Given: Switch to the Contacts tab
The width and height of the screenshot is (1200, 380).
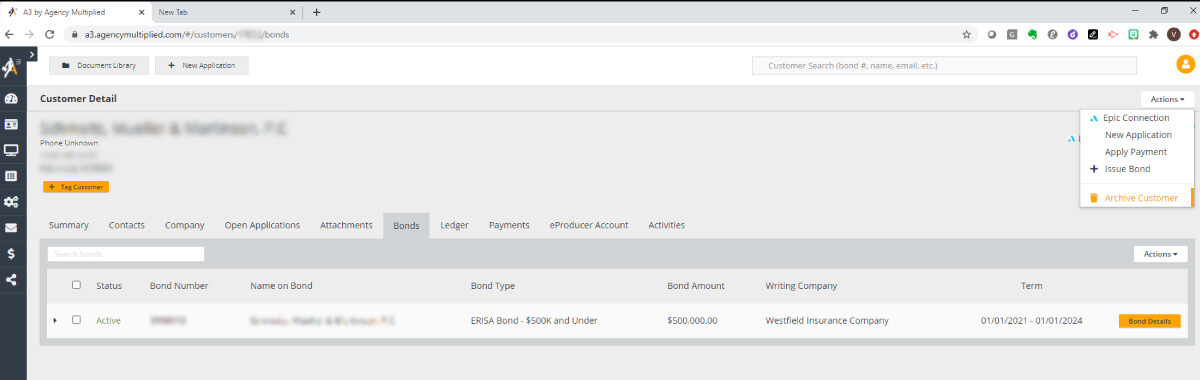Looking at the screenshot, I should [x=127, y=225].
